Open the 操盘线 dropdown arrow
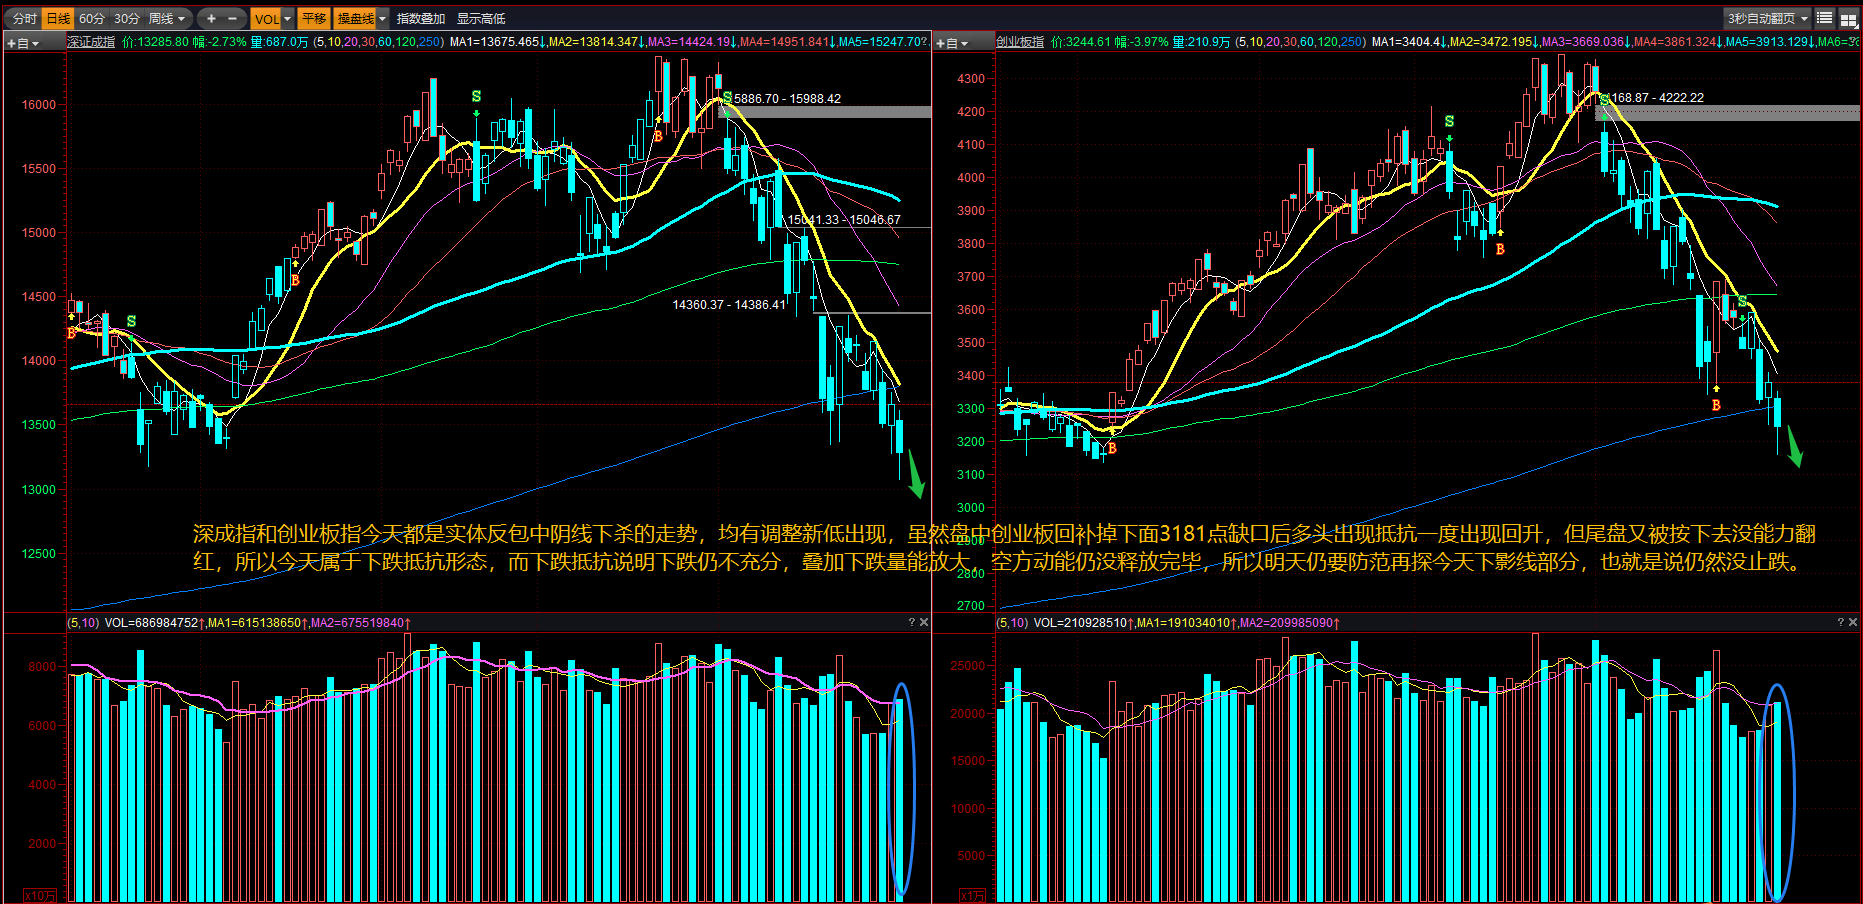The image size is (1863, 904). tap(382, 18)
